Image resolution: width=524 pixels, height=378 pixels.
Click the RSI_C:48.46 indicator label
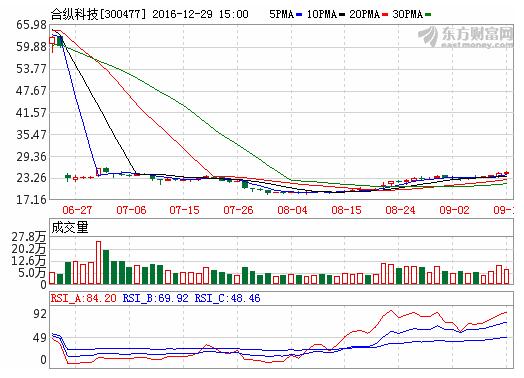pyautogui.click(x=227, y=298)
